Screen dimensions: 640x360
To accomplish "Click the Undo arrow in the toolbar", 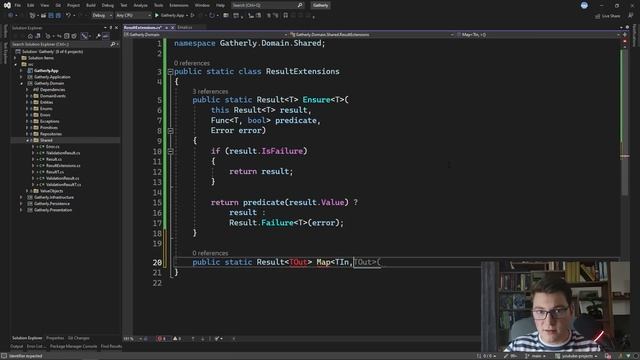I will (x=68, y=16).
